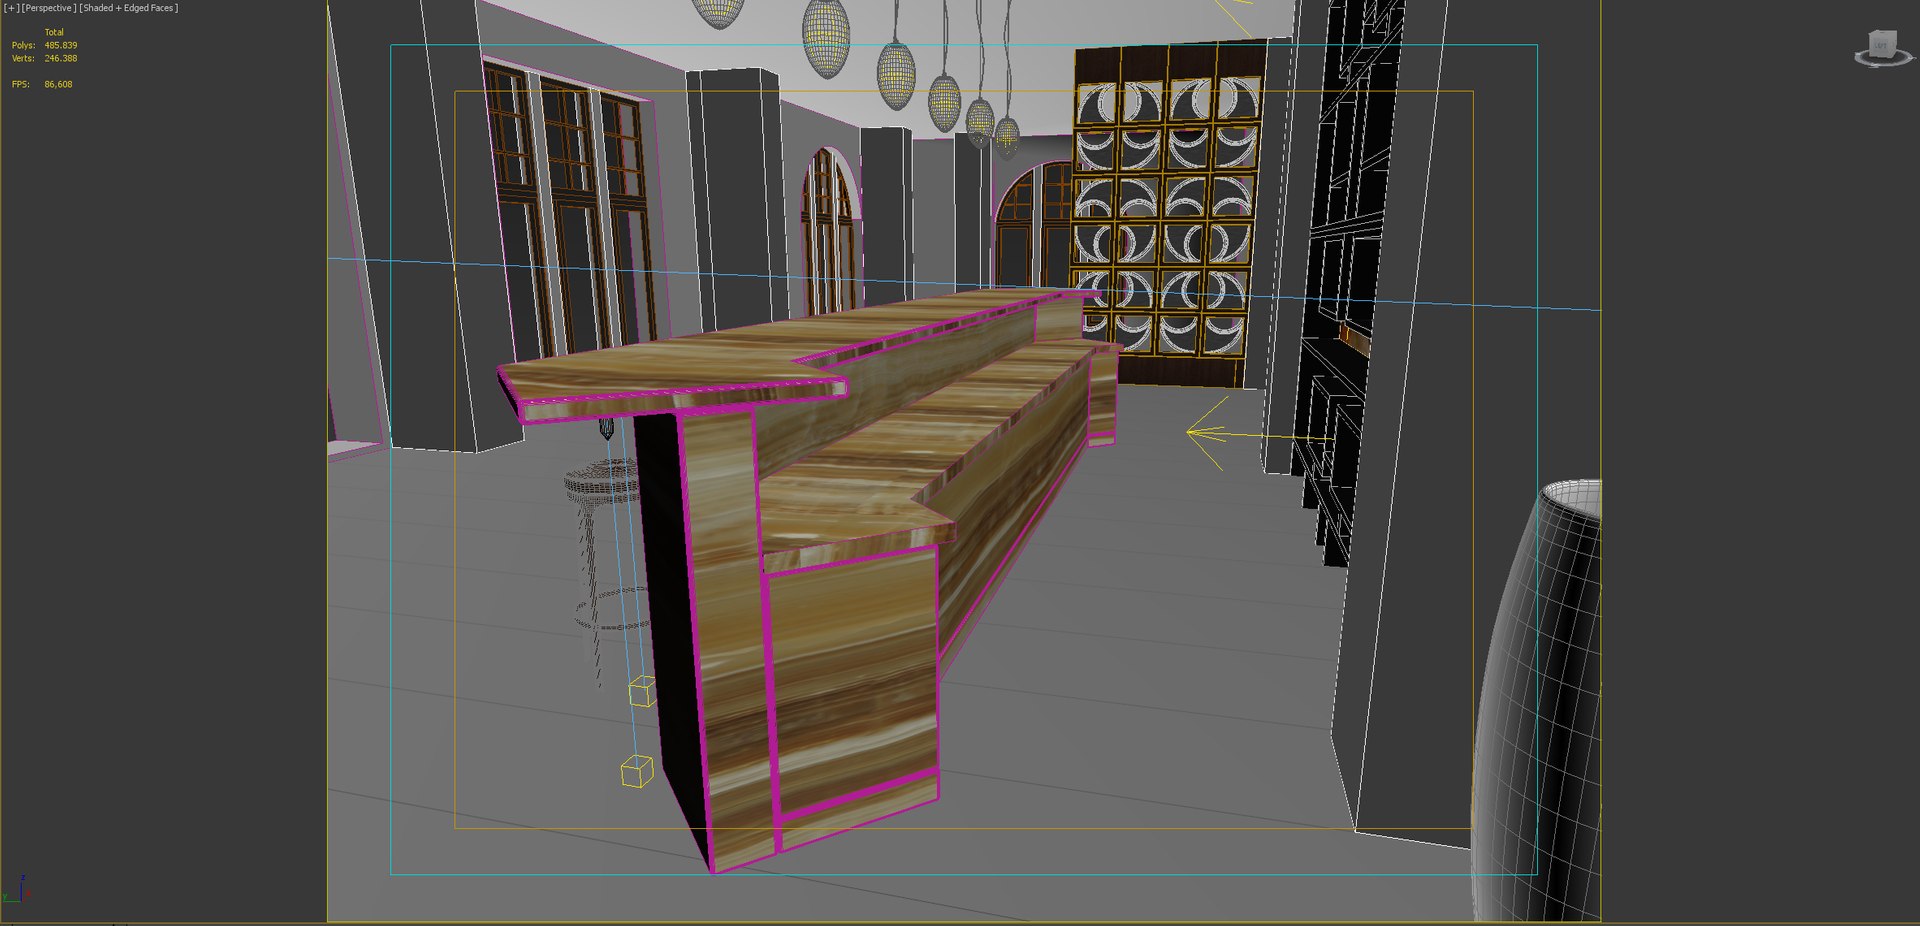Open the Perspective point-of-view menu

[x=48, y=8]
